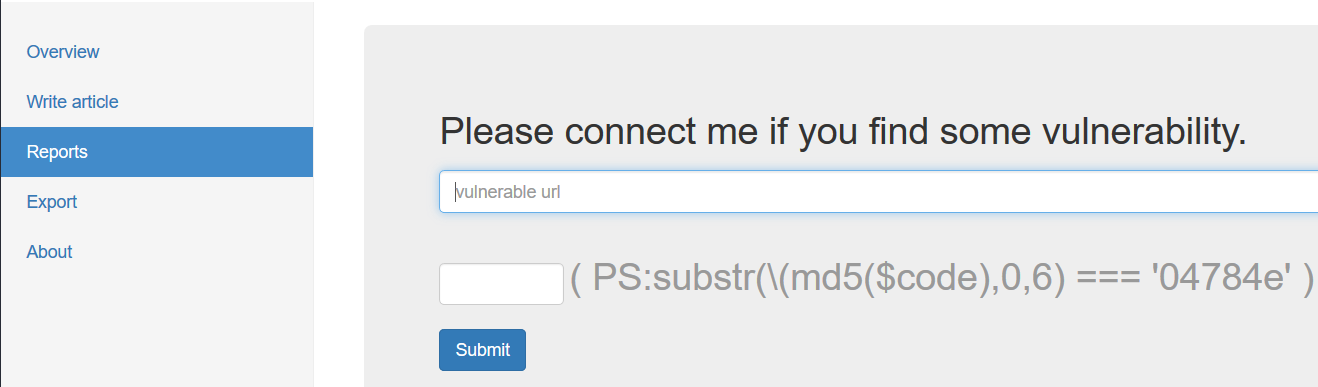Click the 'vulnerable url' placeholder text
The image size is (1318, 387).
(x=507, y=192)
